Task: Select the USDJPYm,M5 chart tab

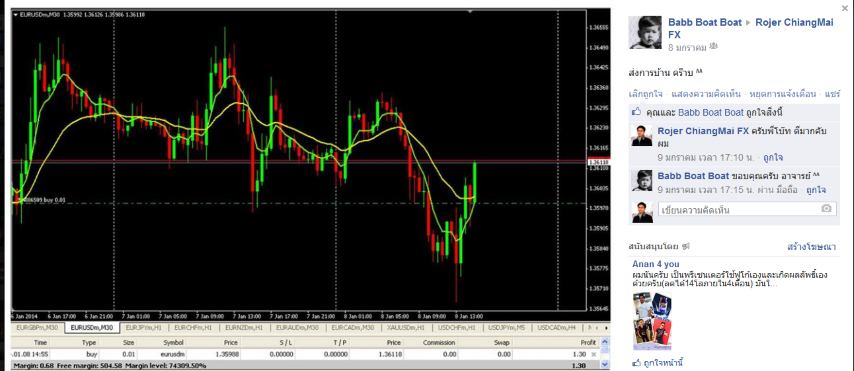Action: click(x=507, y=327)
